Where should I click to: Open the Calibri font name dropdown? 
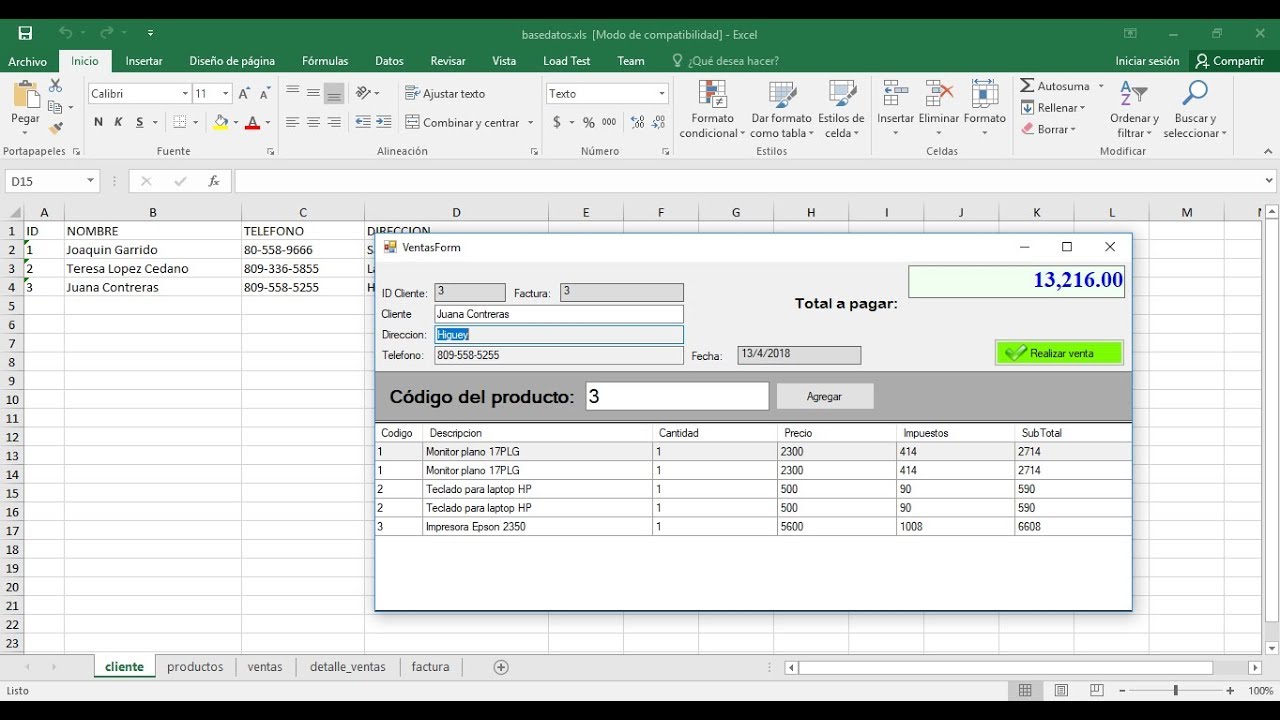pos(185,93)
